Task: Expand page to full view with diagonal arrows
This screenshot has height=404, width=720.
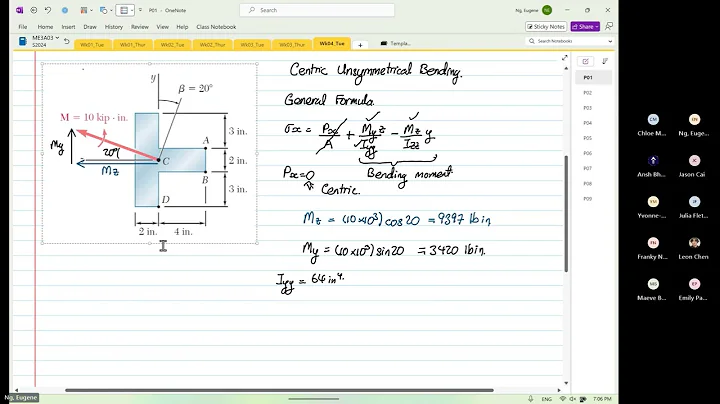Action: point(565,58)
